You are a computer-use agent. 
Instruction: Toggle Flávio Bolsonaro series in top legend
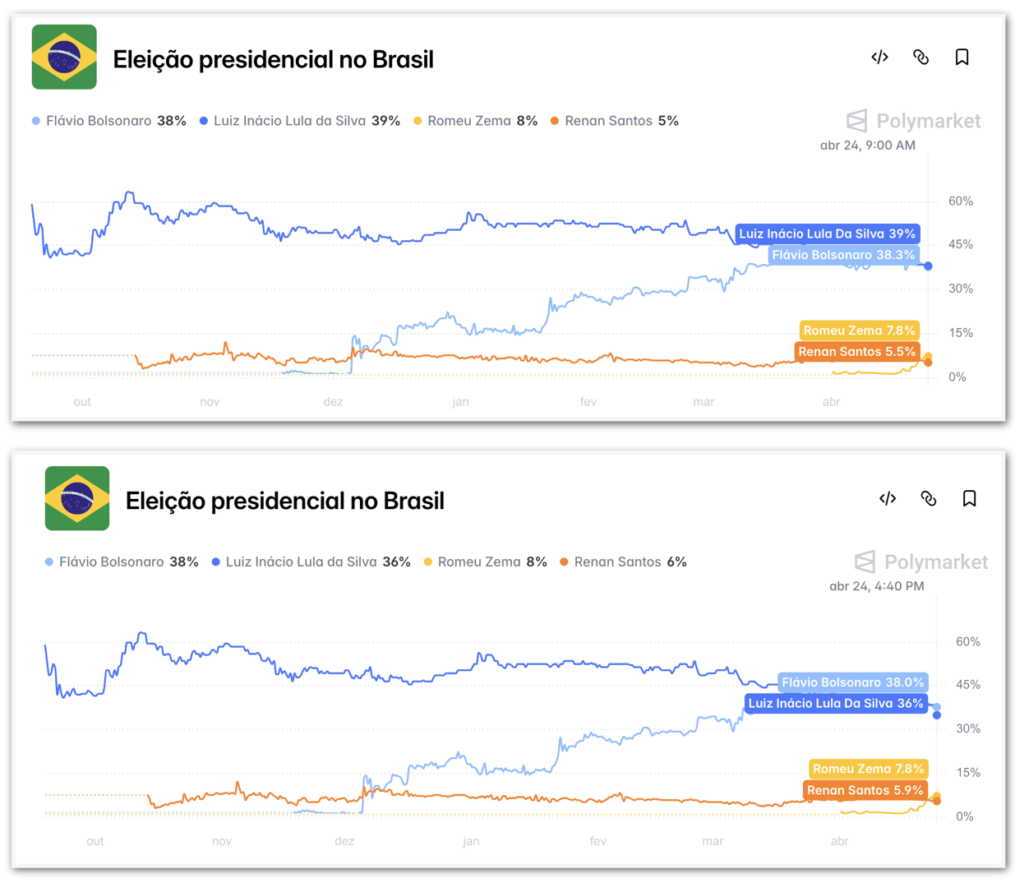point(109,121)
